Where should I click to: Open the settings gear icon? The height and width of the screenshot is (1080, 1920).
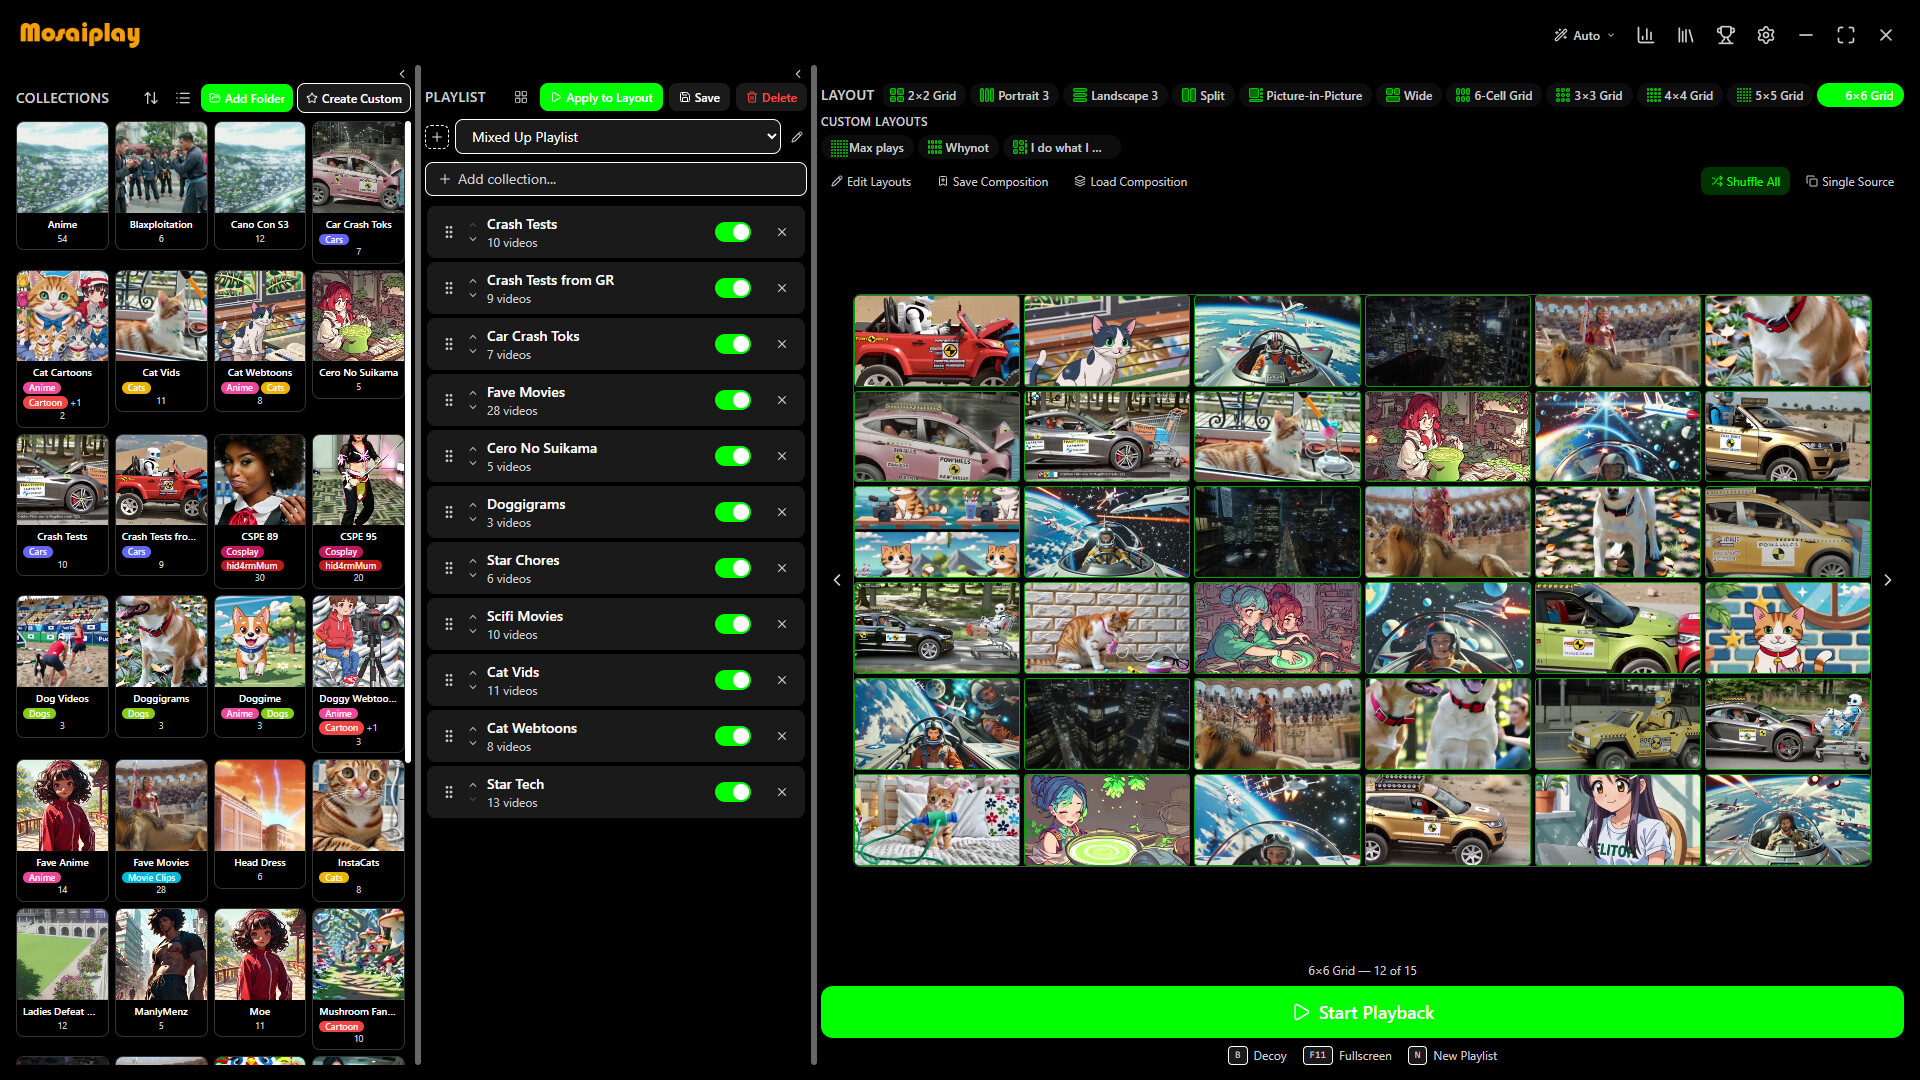(1765, 35)
